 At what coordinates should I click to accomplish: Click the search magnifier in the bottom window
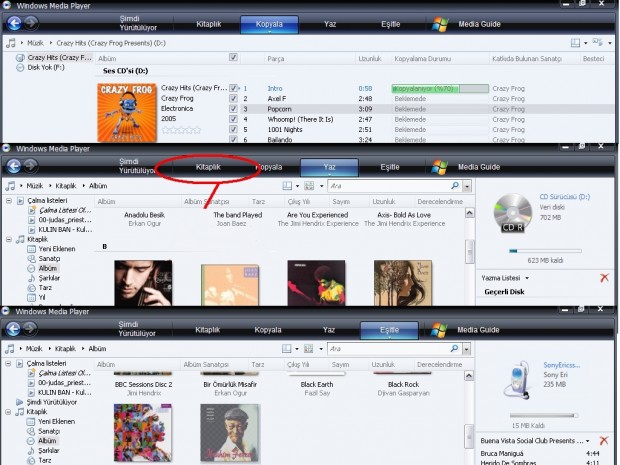(x=454, y=348)
